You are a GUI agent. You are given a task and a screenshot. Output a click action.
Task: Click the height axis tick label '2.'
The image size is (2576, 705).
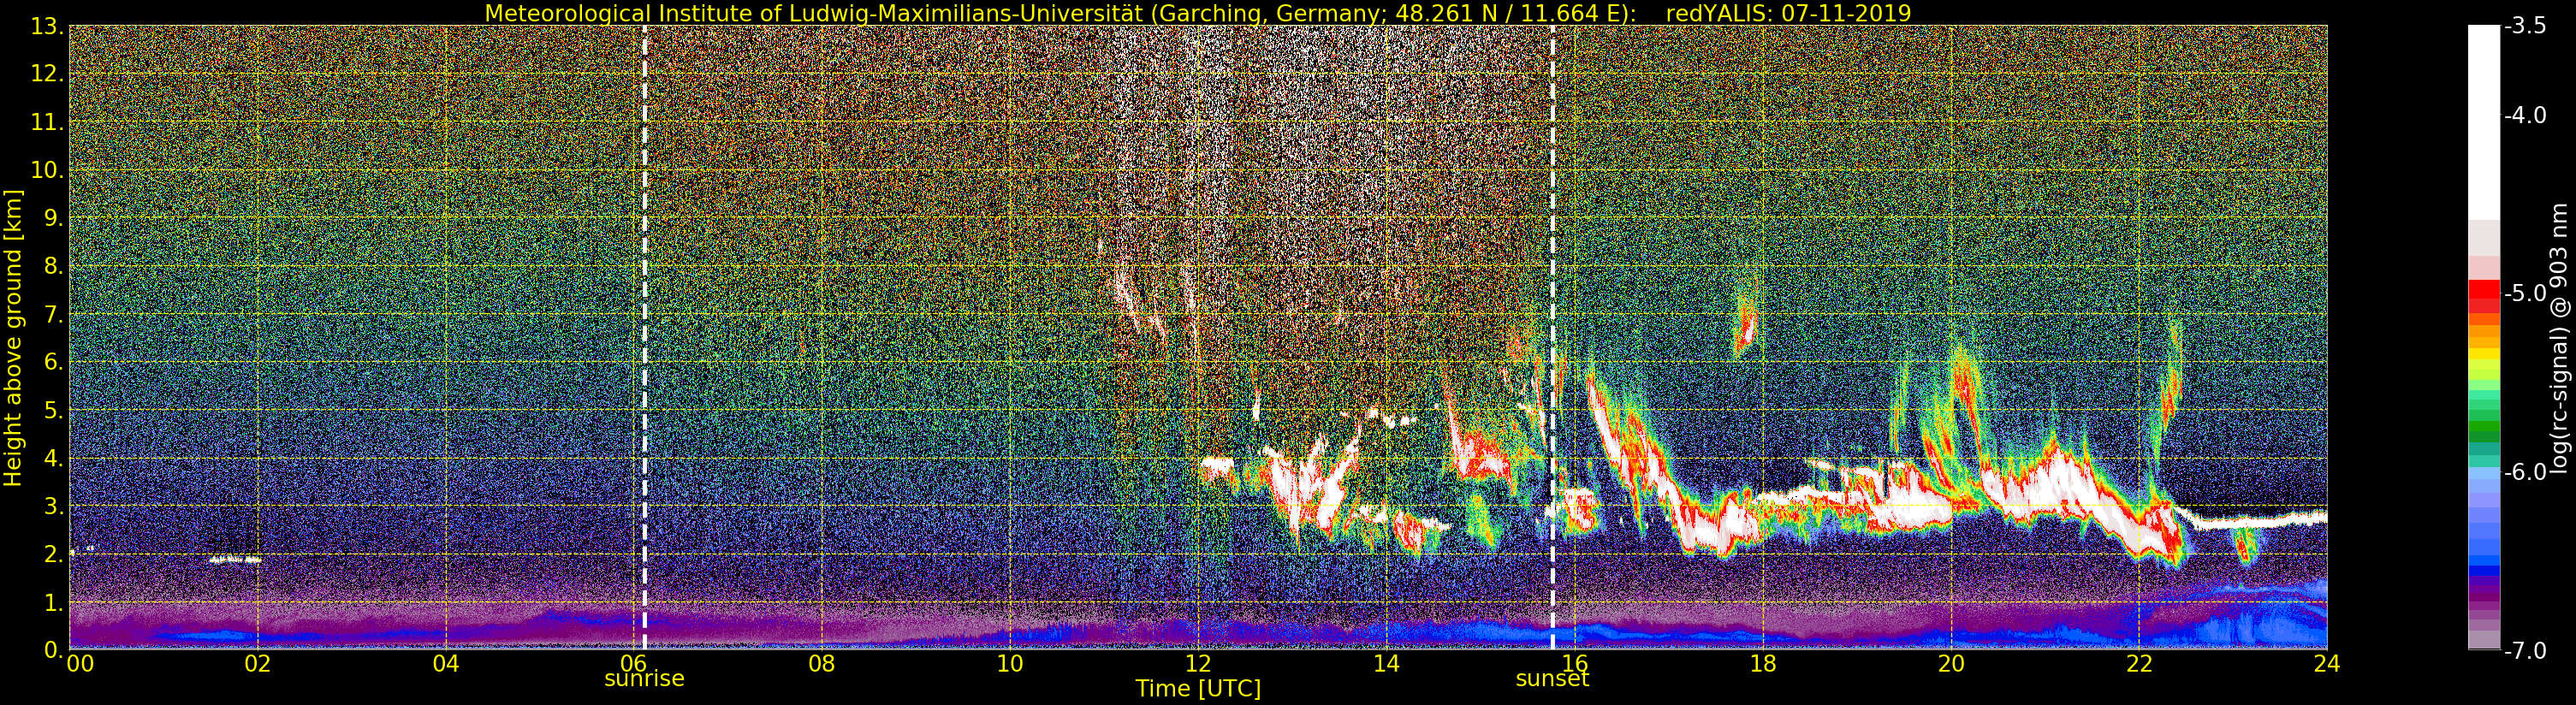click(53, 555)
